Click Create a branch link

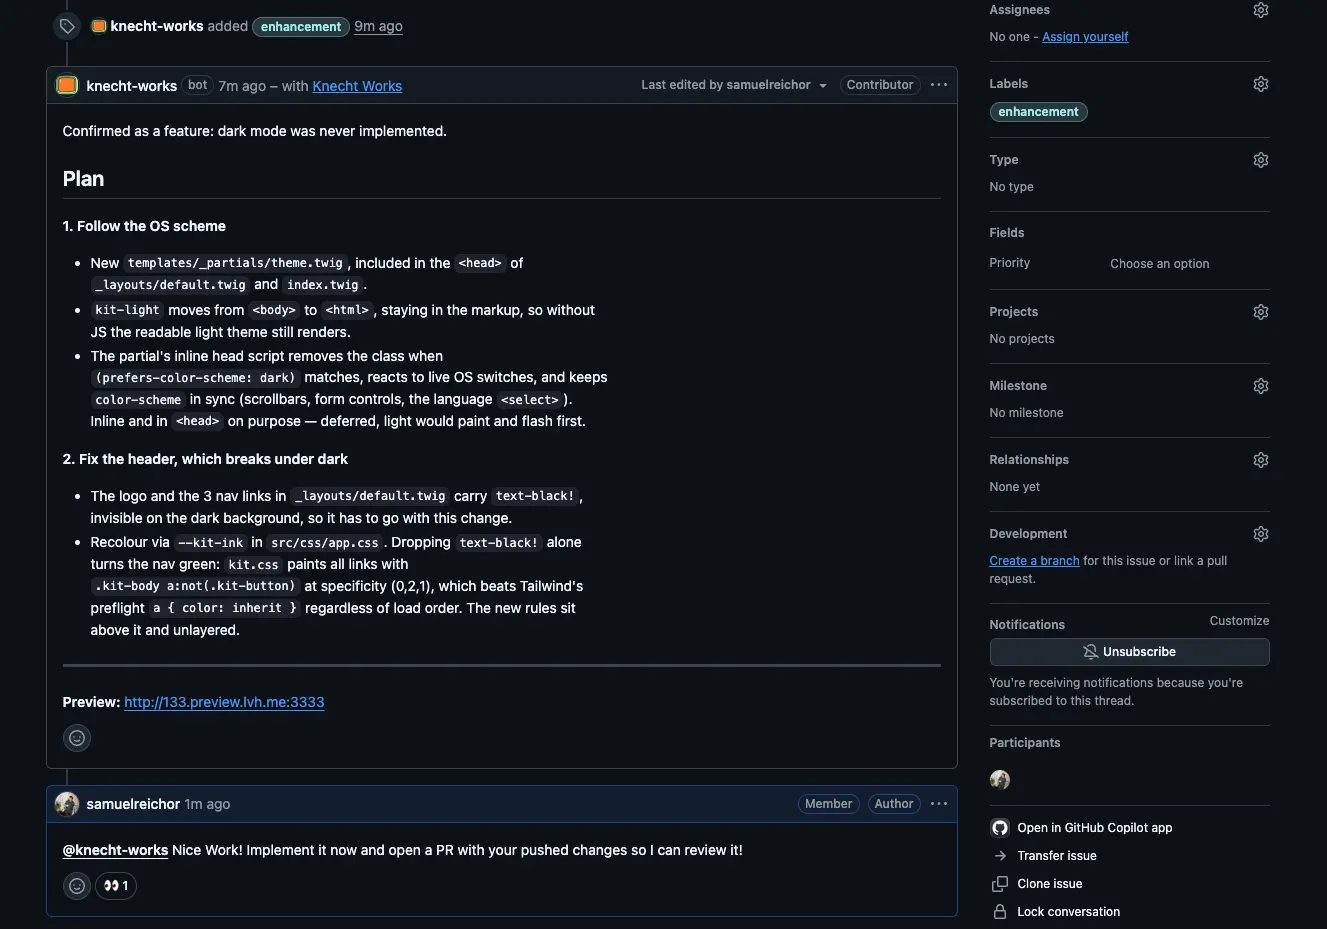click(1034, 561)
